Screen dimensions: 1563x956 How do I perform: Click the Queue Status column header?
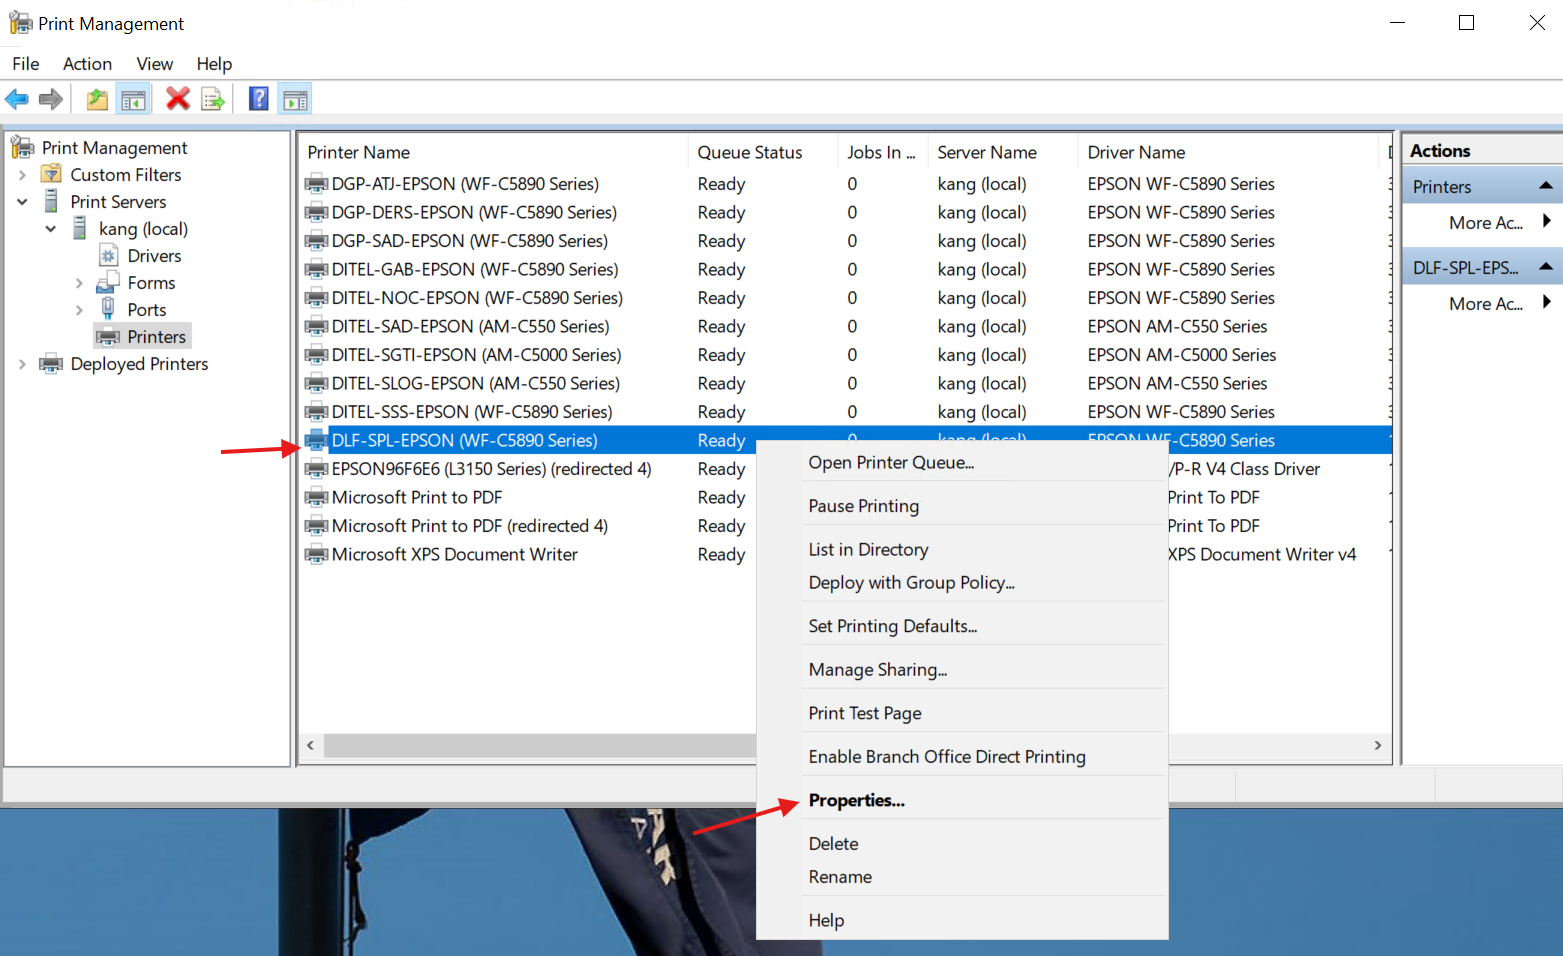click(749, 152)
